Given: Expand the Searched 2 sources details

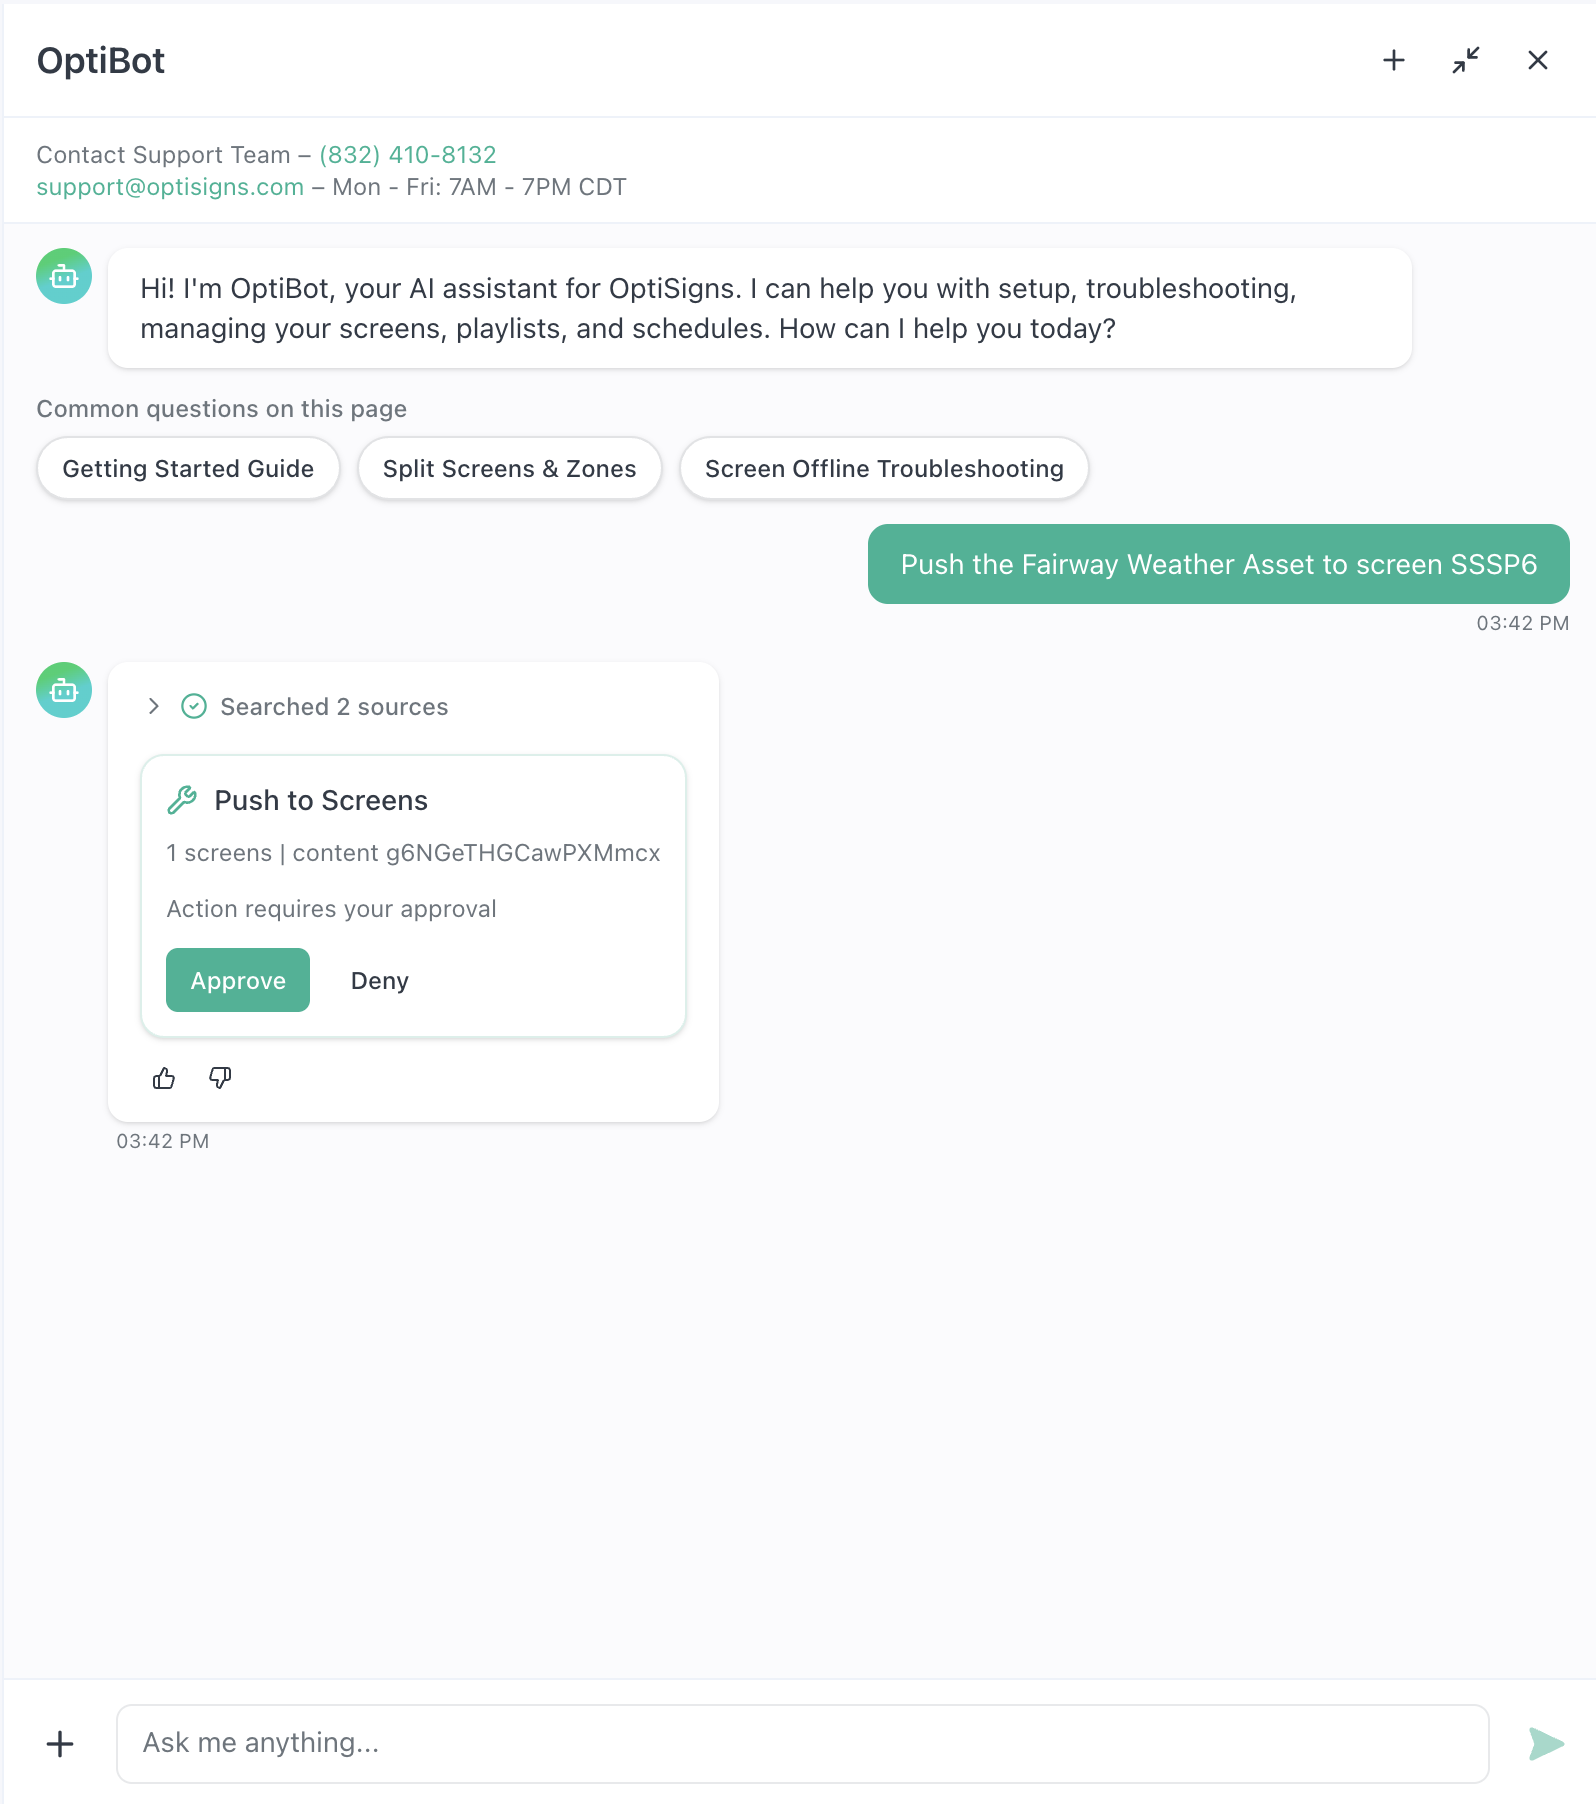Looking at the screenshot, I should pos(333,706).
